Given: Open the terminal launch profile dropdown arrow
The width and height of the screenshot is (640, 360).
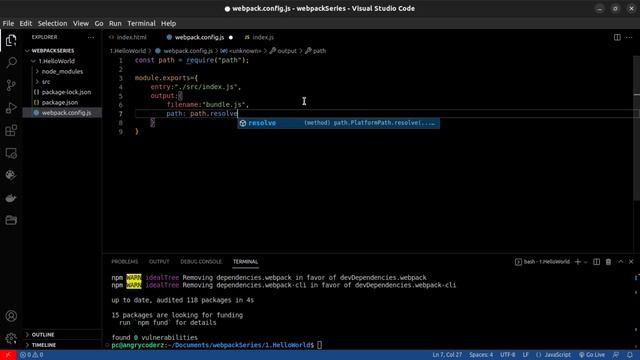Looking at the screenshot, I should [586, 262].
